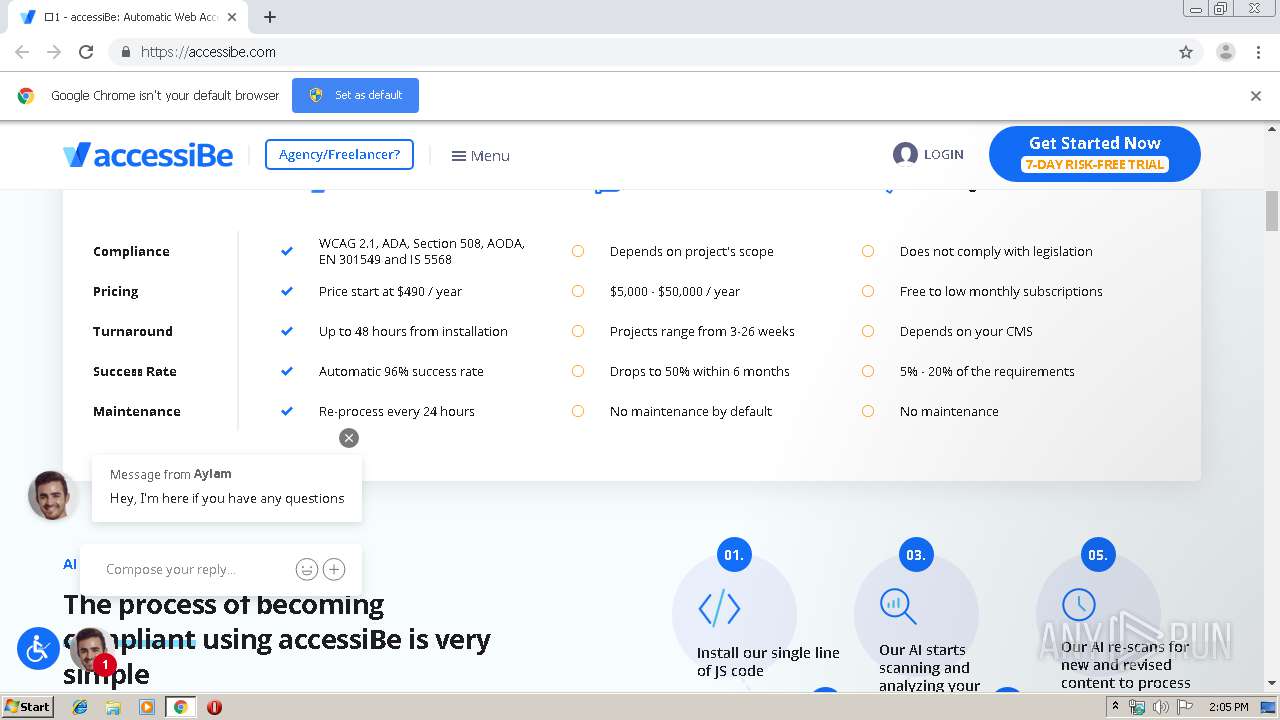
Task: Click checkmark beside Automatic 96% success rate
Action: pos(287,371)
